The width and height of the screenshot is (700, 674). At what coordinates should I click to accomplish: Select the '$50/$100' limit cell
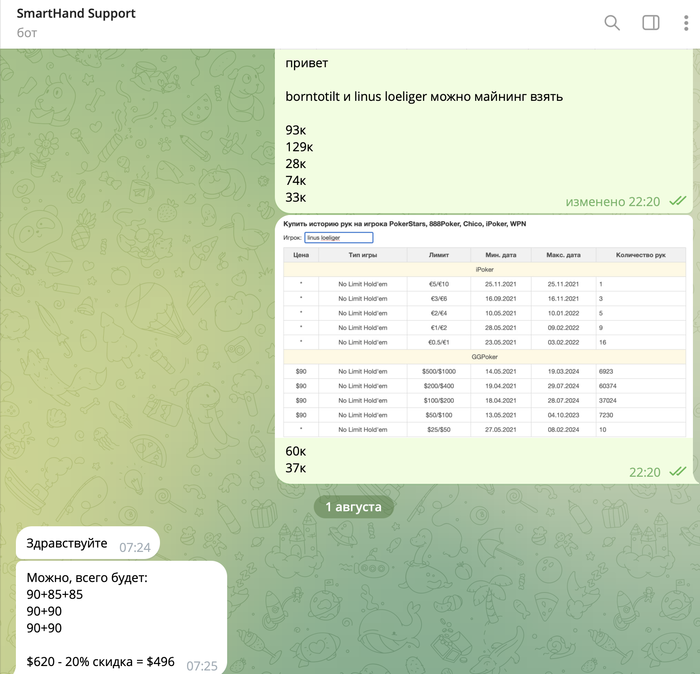[x=439, y=415]
